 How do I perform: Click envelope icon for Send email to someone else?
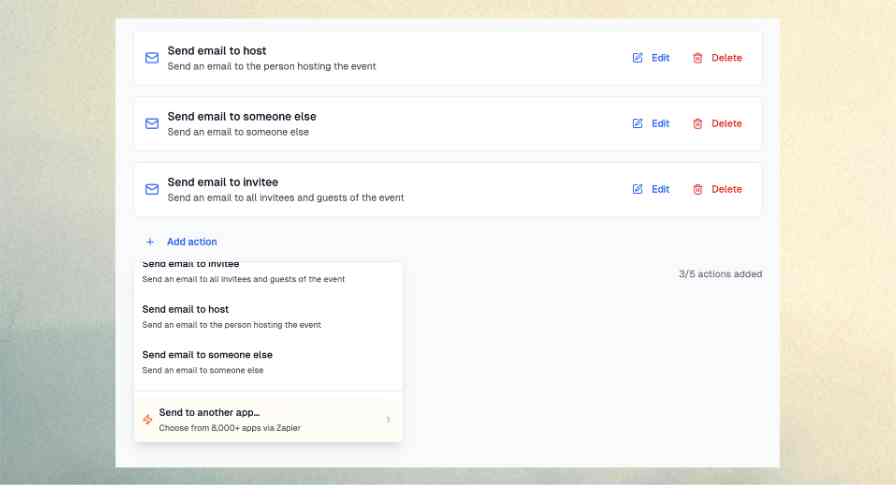pos(152,124)
